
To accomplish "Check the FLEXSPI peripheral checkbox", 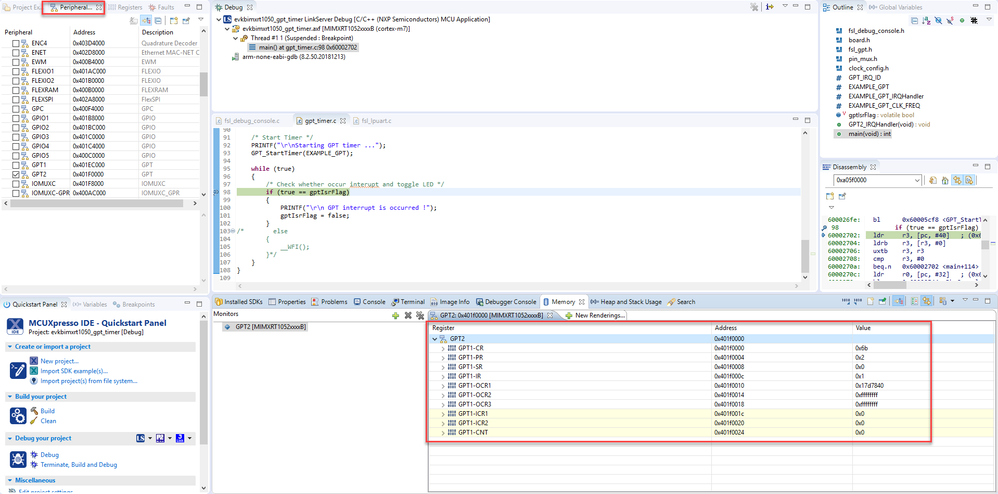I will pyautogui.click(x=16, y=99).
